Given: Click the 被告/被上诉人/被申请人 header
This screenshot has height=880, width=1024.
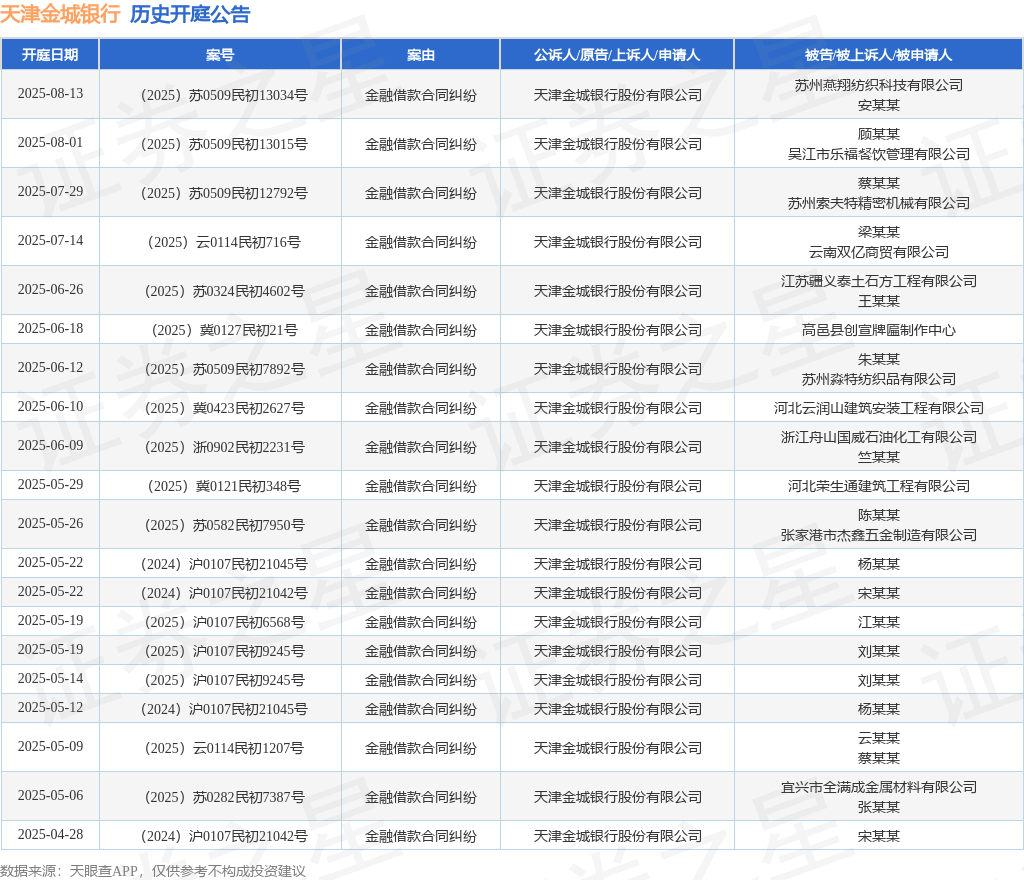Looking at the screenshot, I should pos(878,55).
